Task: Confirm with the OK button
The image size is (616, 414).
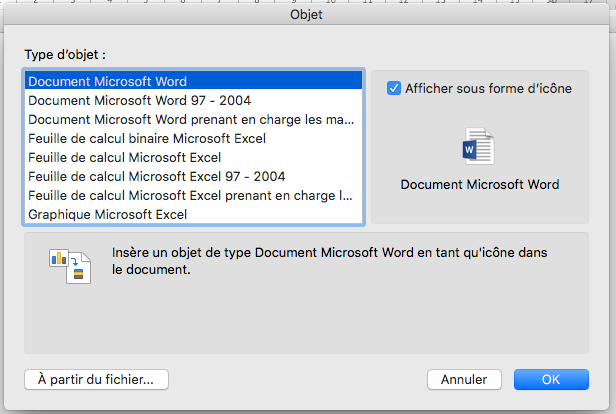Action: click(551, 379)
